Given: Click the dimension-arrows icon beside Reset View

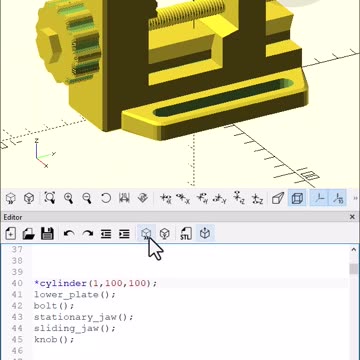Looking at the screenshot, I should tap(124, 199).
